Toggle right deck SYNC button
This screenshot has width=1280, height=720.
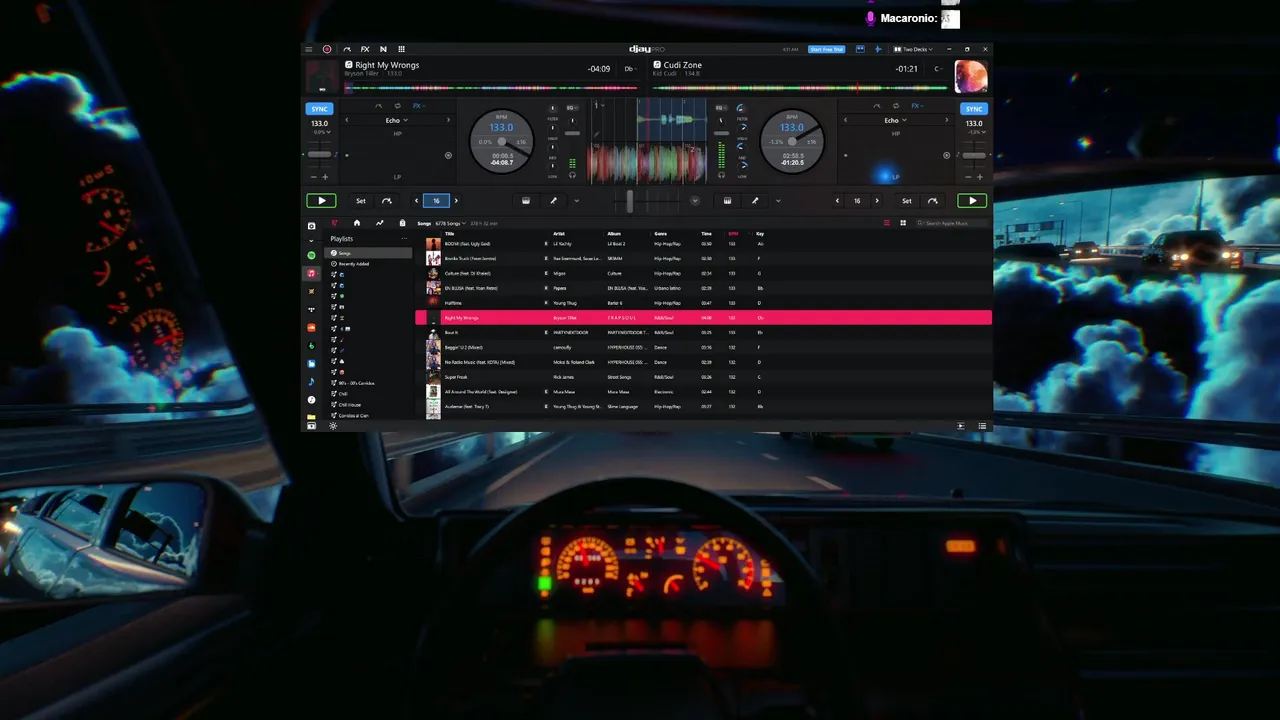pyautogui.click(x=974, y=109)
